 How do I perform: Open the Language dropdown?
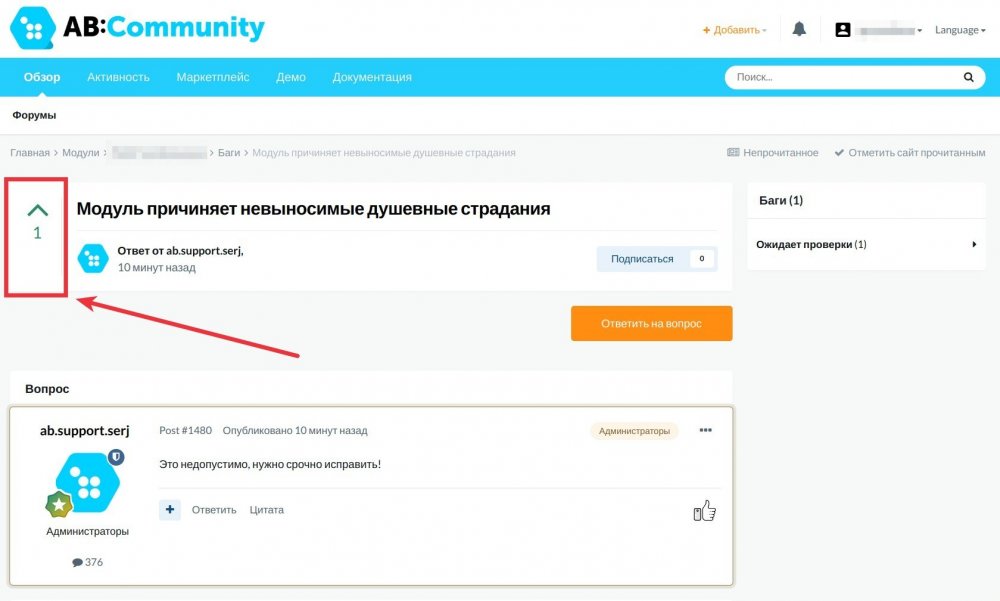(960, 30)
